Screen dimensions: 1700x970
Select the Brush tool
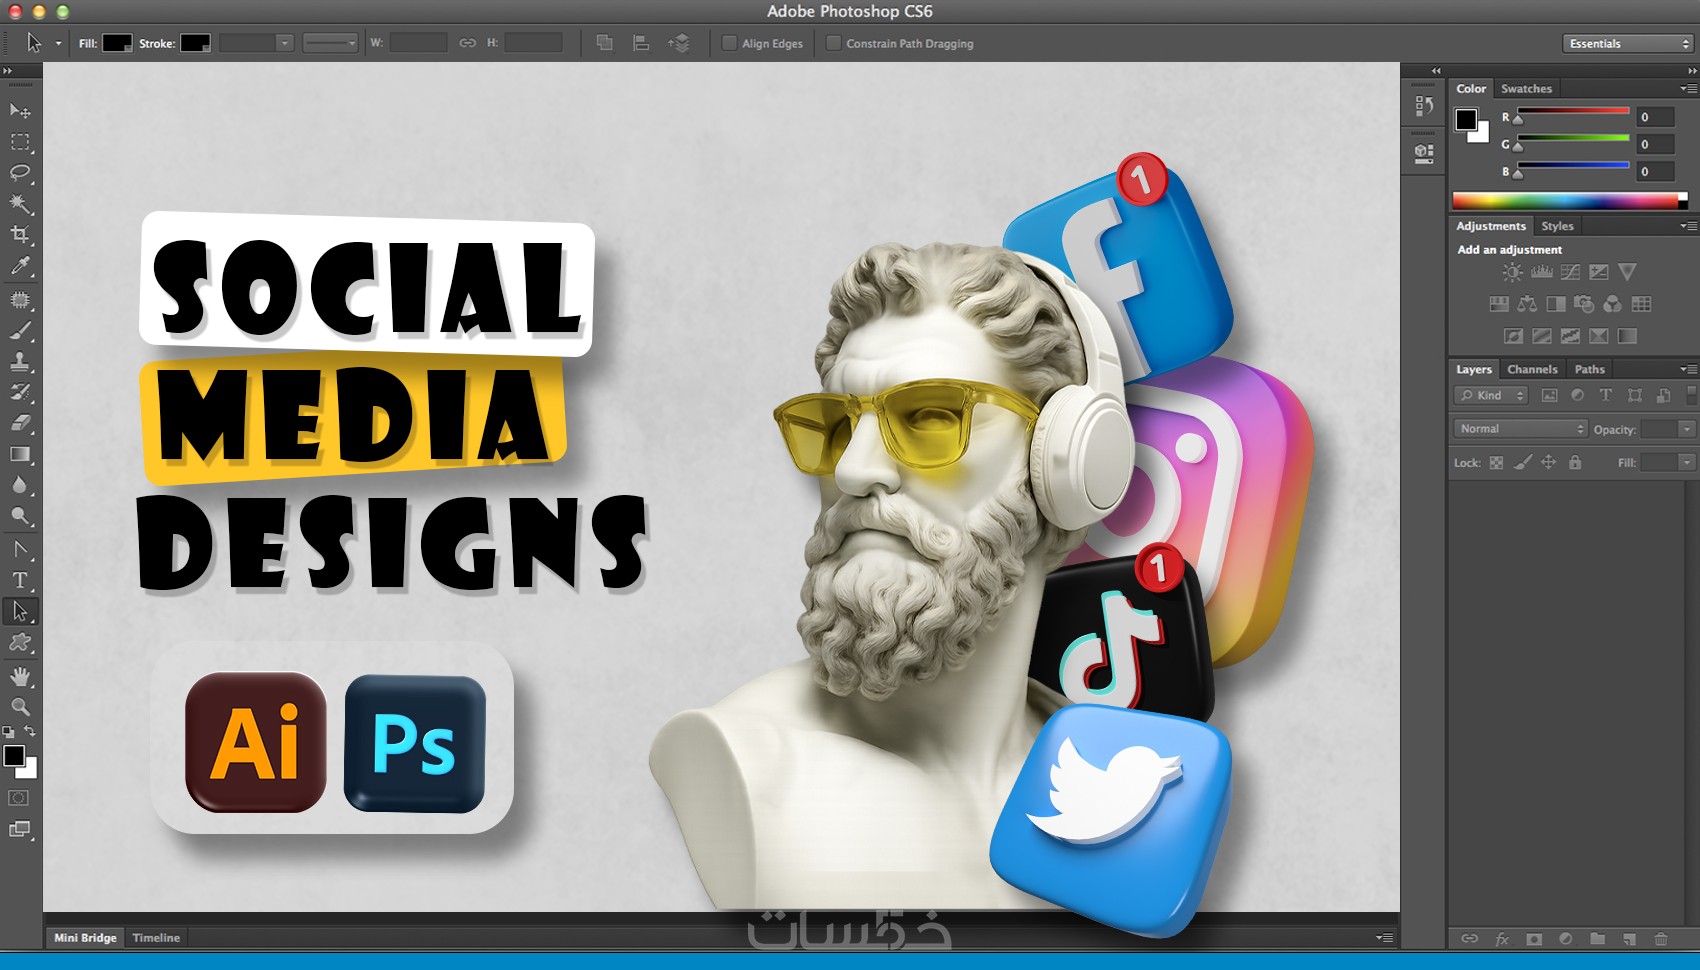coord(20,331)
